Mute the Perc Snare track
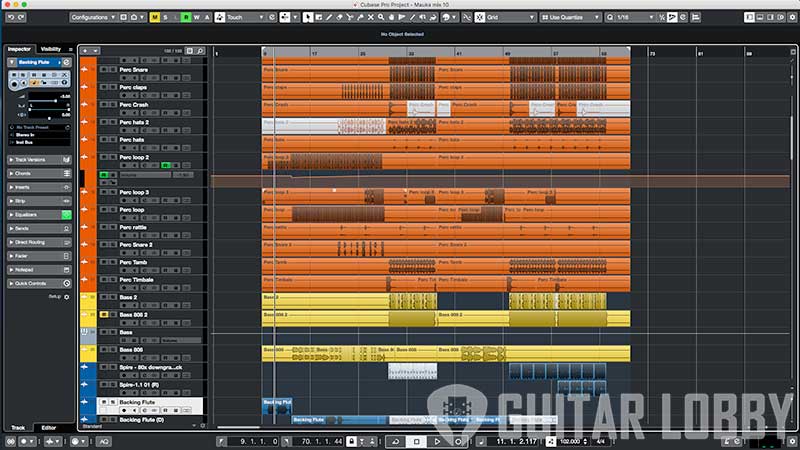800x450 pixels. (x=104, y=69)
